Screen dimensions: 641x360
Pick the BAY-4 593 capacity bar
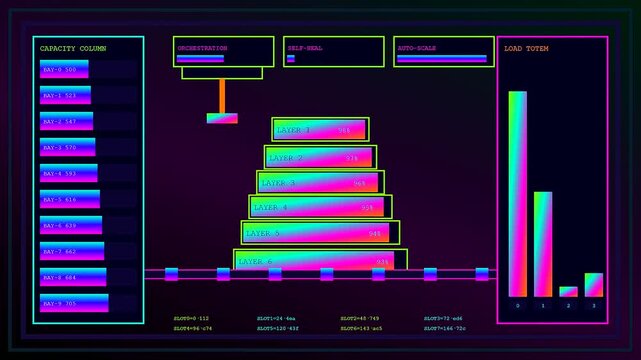point(69,173)
